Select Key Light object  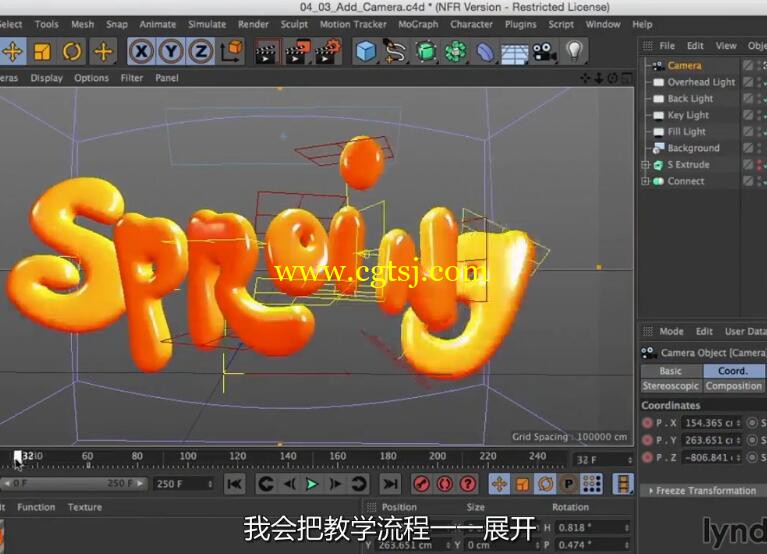click(688, 115)
